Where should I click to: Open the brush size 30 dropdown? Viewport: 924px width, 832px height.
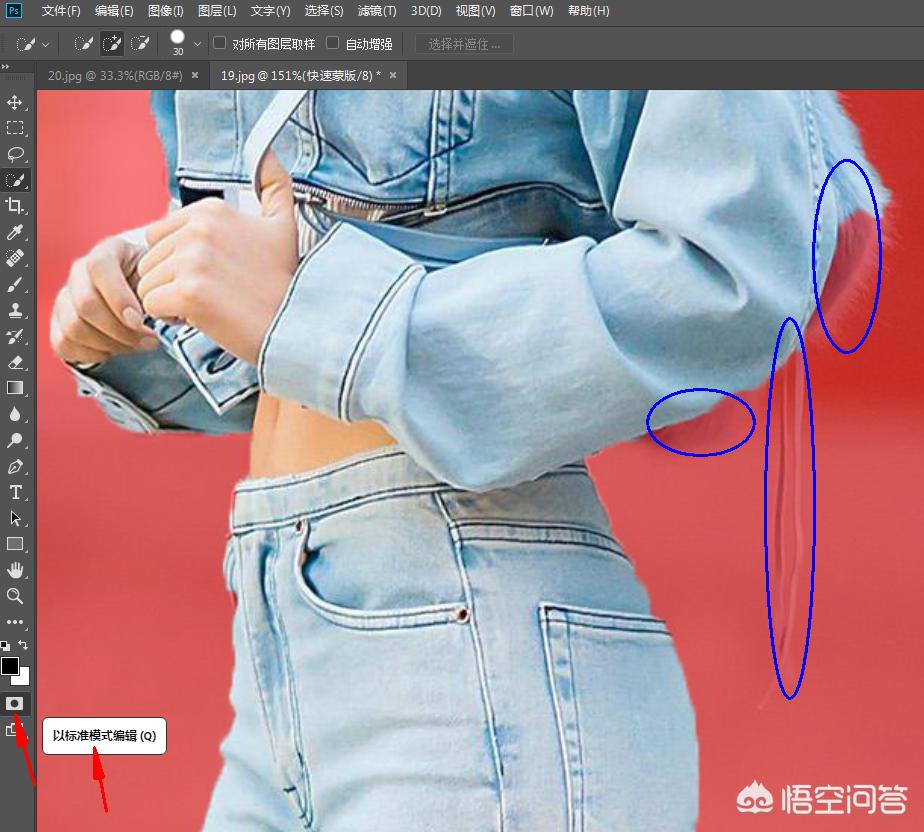pos(196,43)
